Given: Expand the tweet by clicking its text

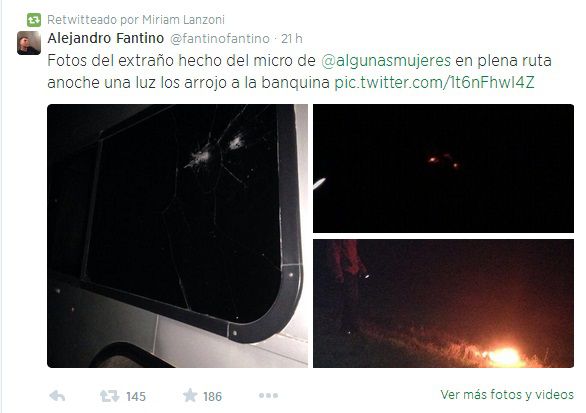Looking at the screenshot, I should 299,72.
